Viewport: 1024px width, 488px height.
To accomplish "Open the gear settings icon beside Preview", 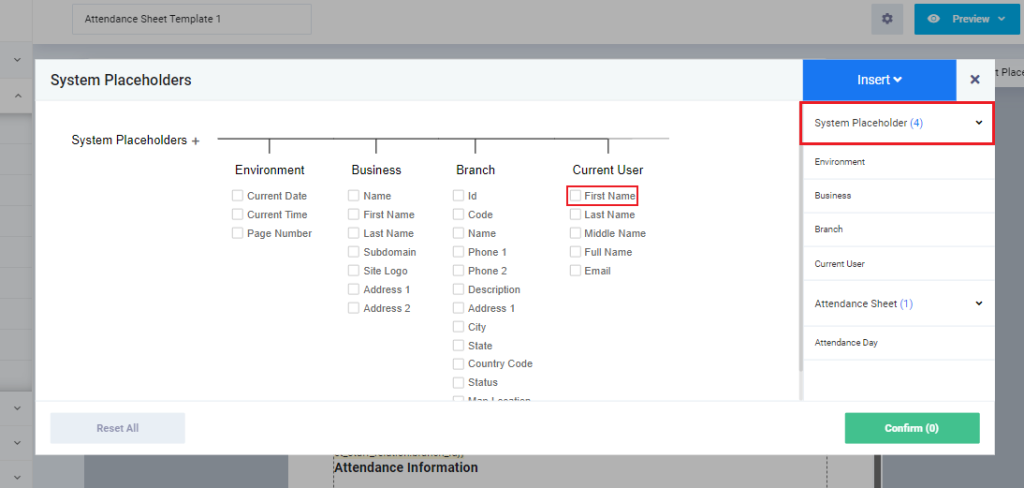I will pos(887,19).
